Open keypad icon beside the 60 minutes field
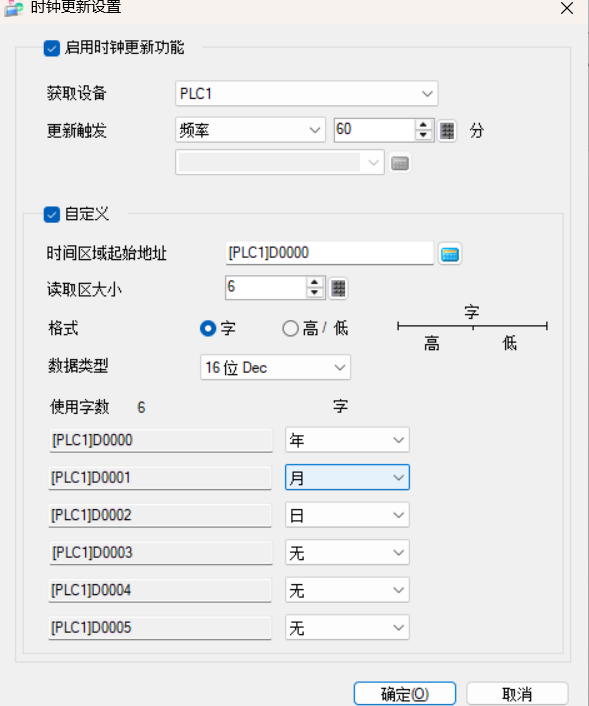 [x=447, y=131]
